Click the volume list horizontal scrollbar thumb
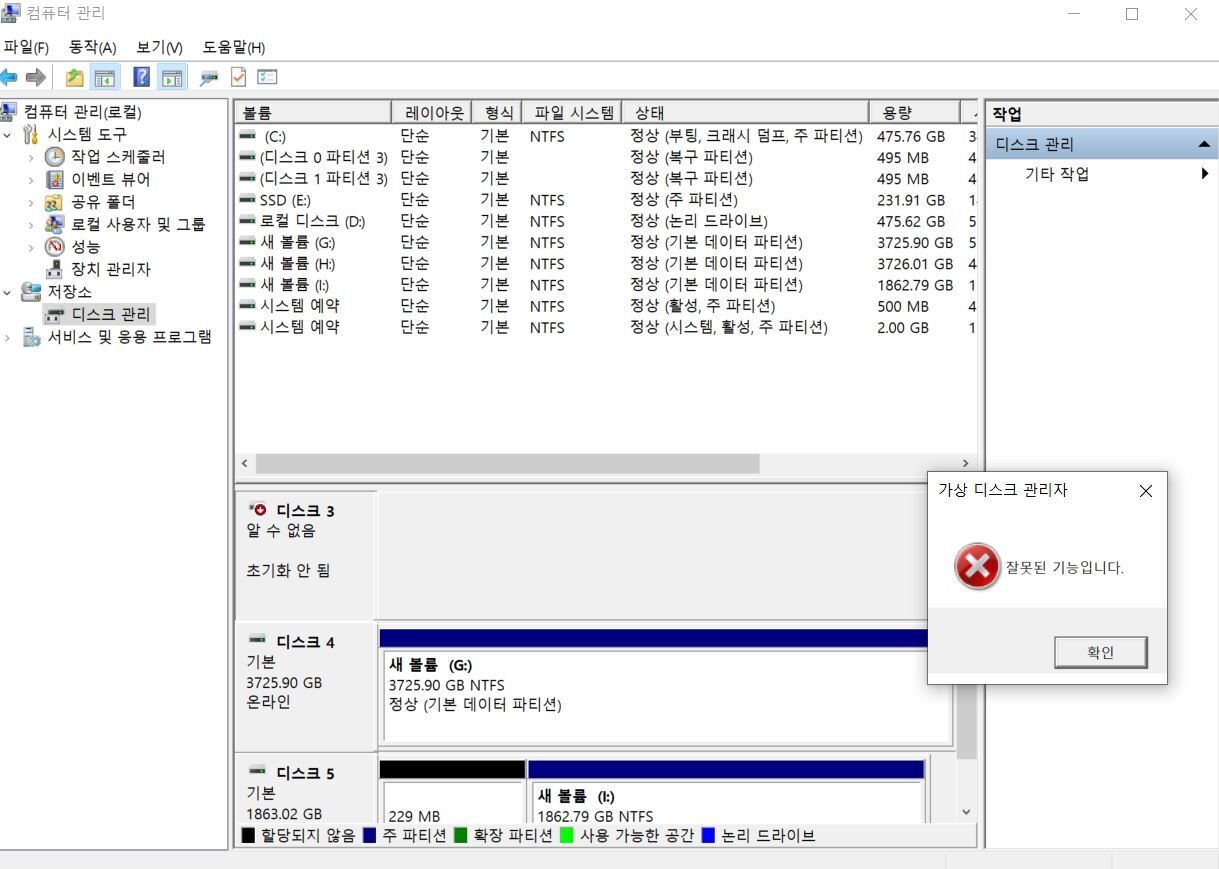 pyautogui.click(x=507, y=464)
